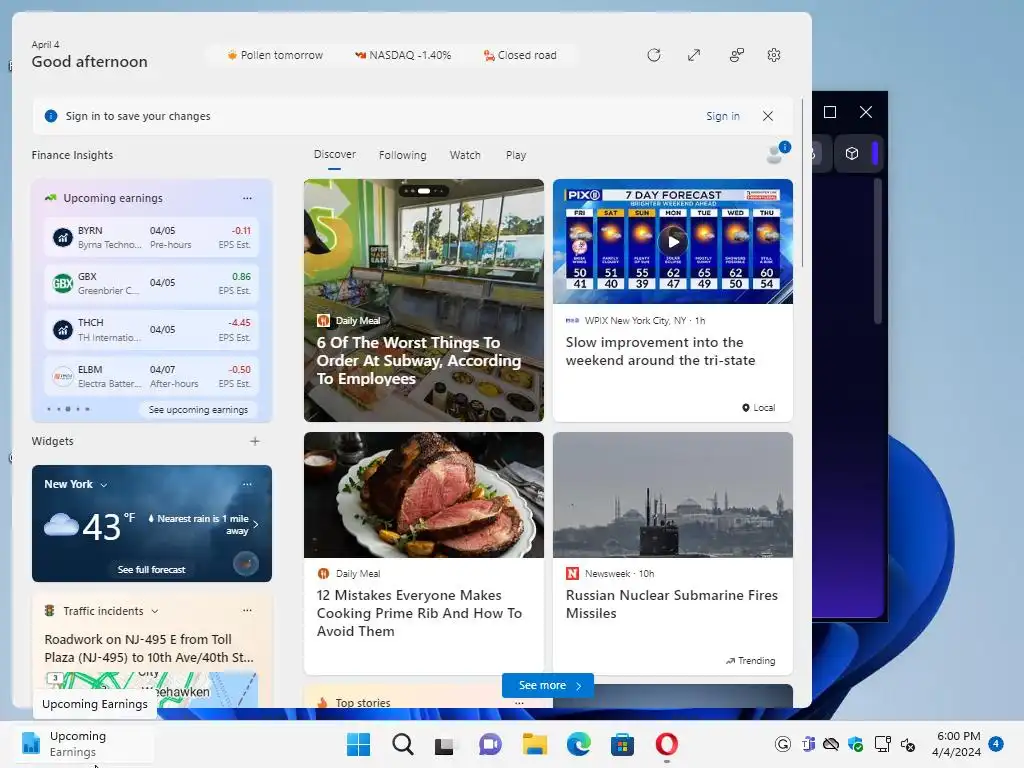Expand widgets board to full view

click(694, 56)
